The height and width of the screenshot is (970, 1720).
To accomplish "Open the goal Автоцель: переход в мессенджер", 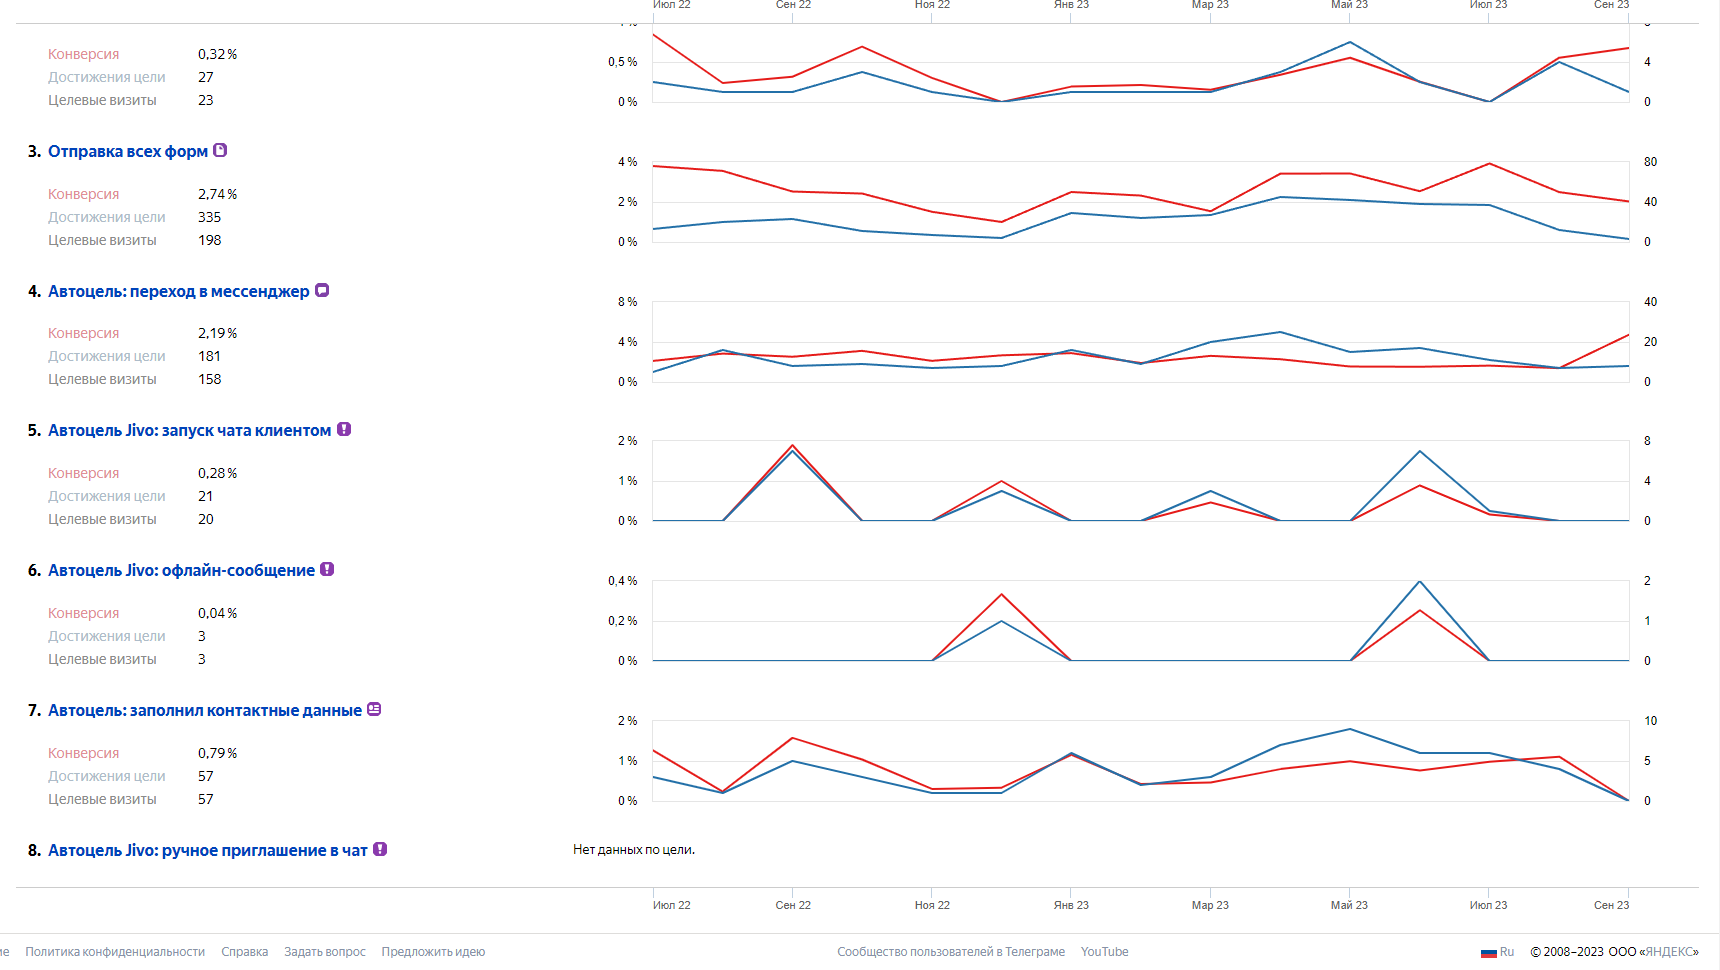I will (179, 291).
